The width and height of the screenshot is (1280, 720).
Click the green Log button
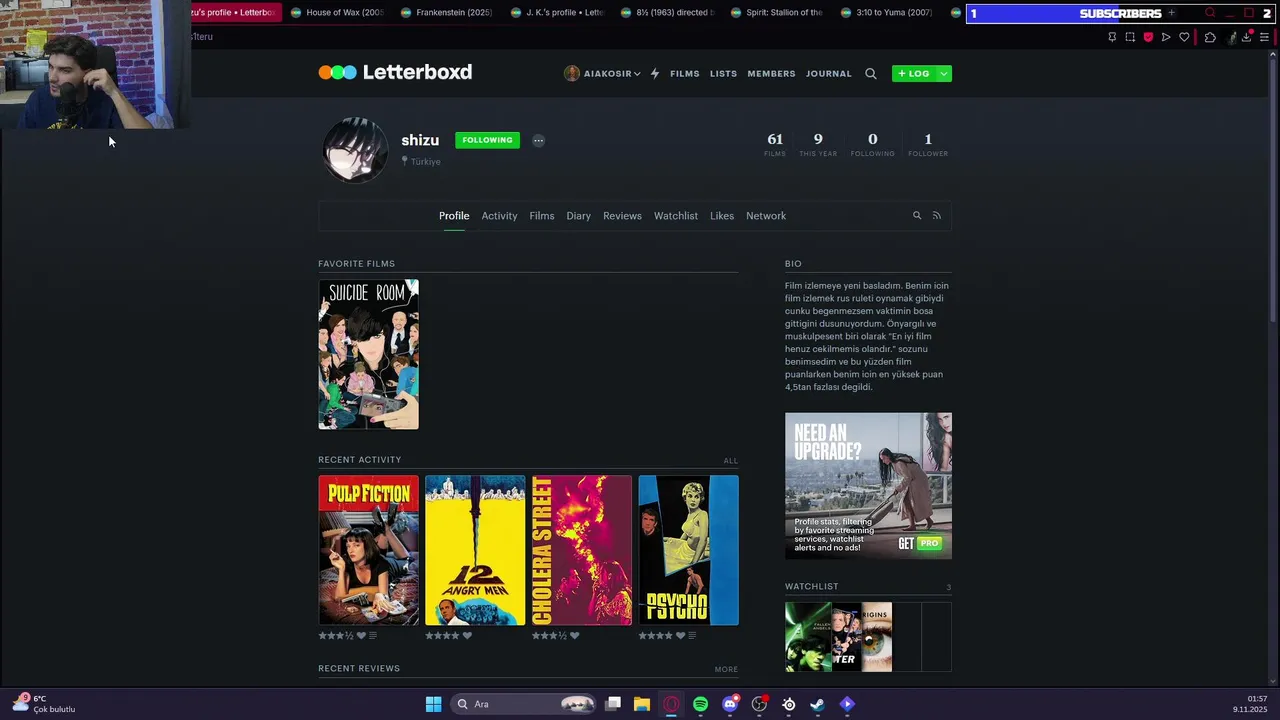pyautogui.click(x=914, y=74)
